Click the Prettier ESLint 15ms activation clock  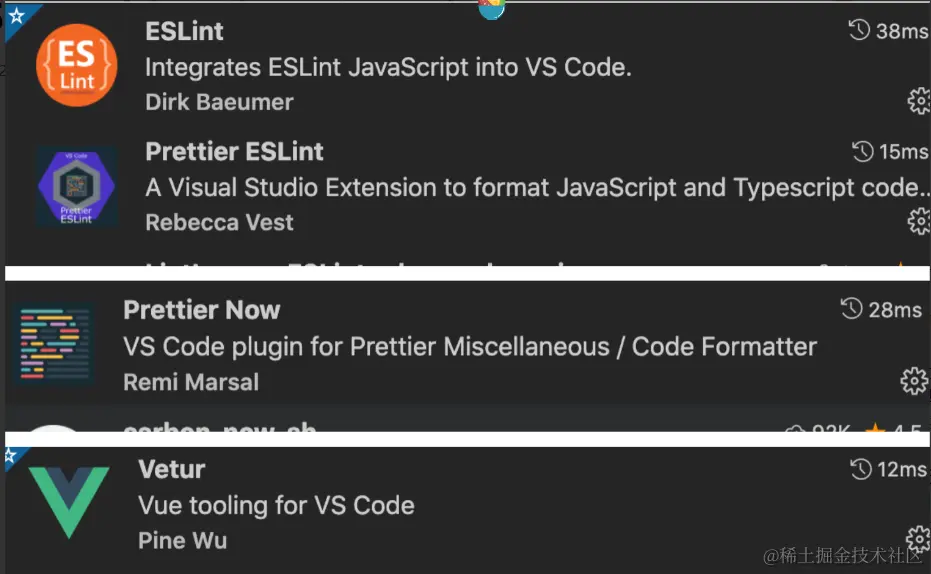(x=862, y=152)
